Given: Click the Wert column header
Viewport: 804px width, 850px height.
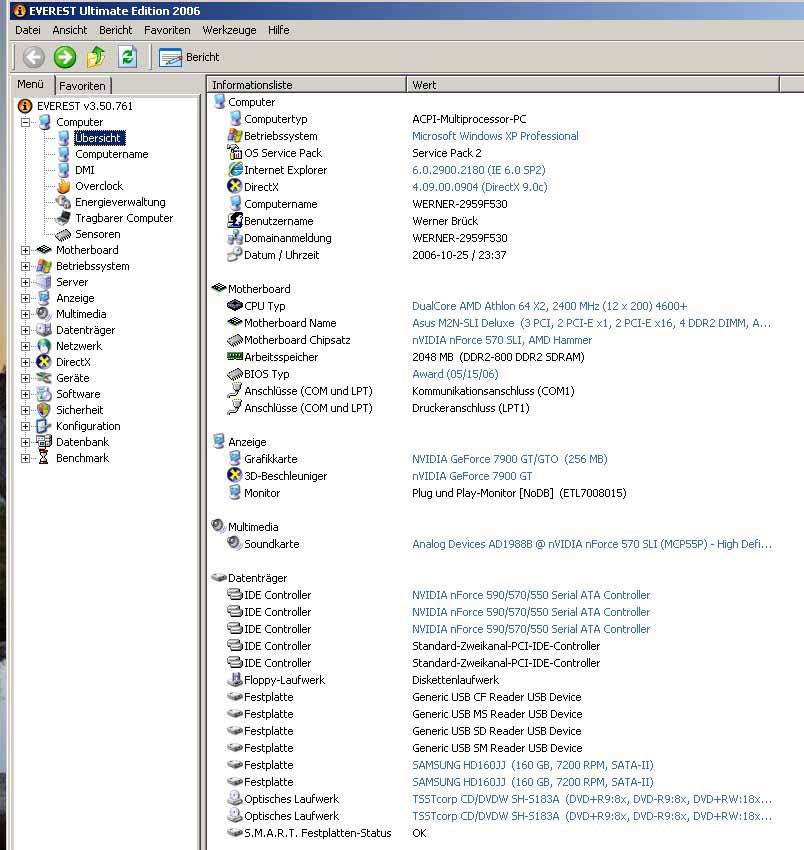Looking at the screenshot, I should tap(593, 85).
